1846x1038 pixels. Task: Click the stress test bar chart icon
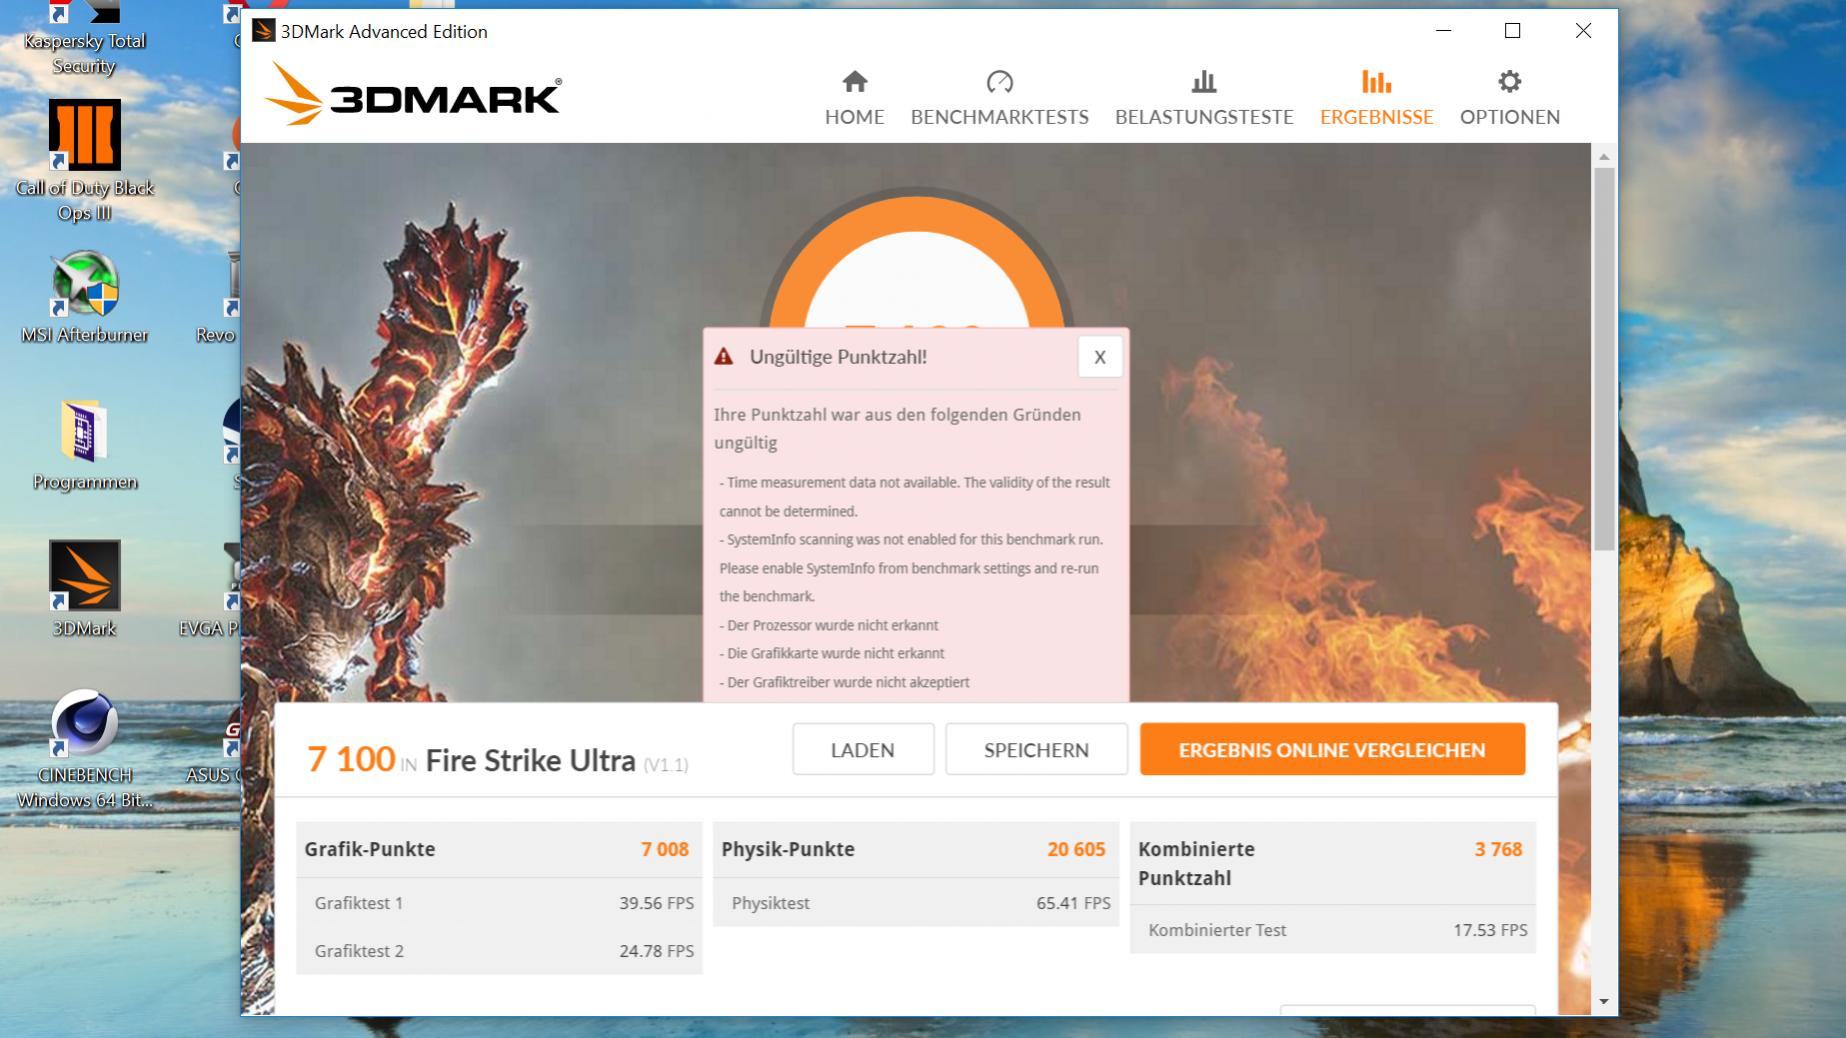[1204, 81]
